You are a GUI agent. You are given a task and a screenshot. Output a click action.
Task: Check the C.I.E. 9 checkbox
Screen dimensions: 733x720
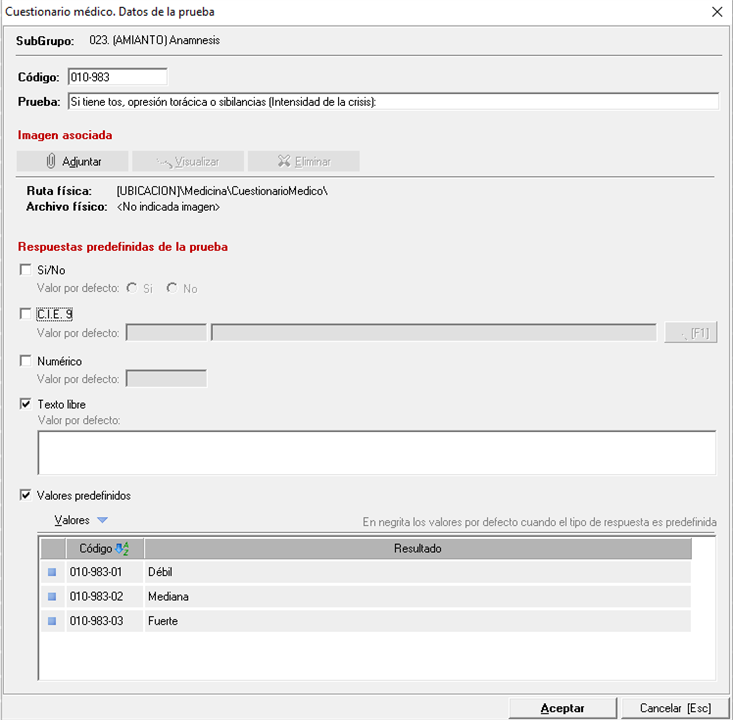click(x=26, y=314)
